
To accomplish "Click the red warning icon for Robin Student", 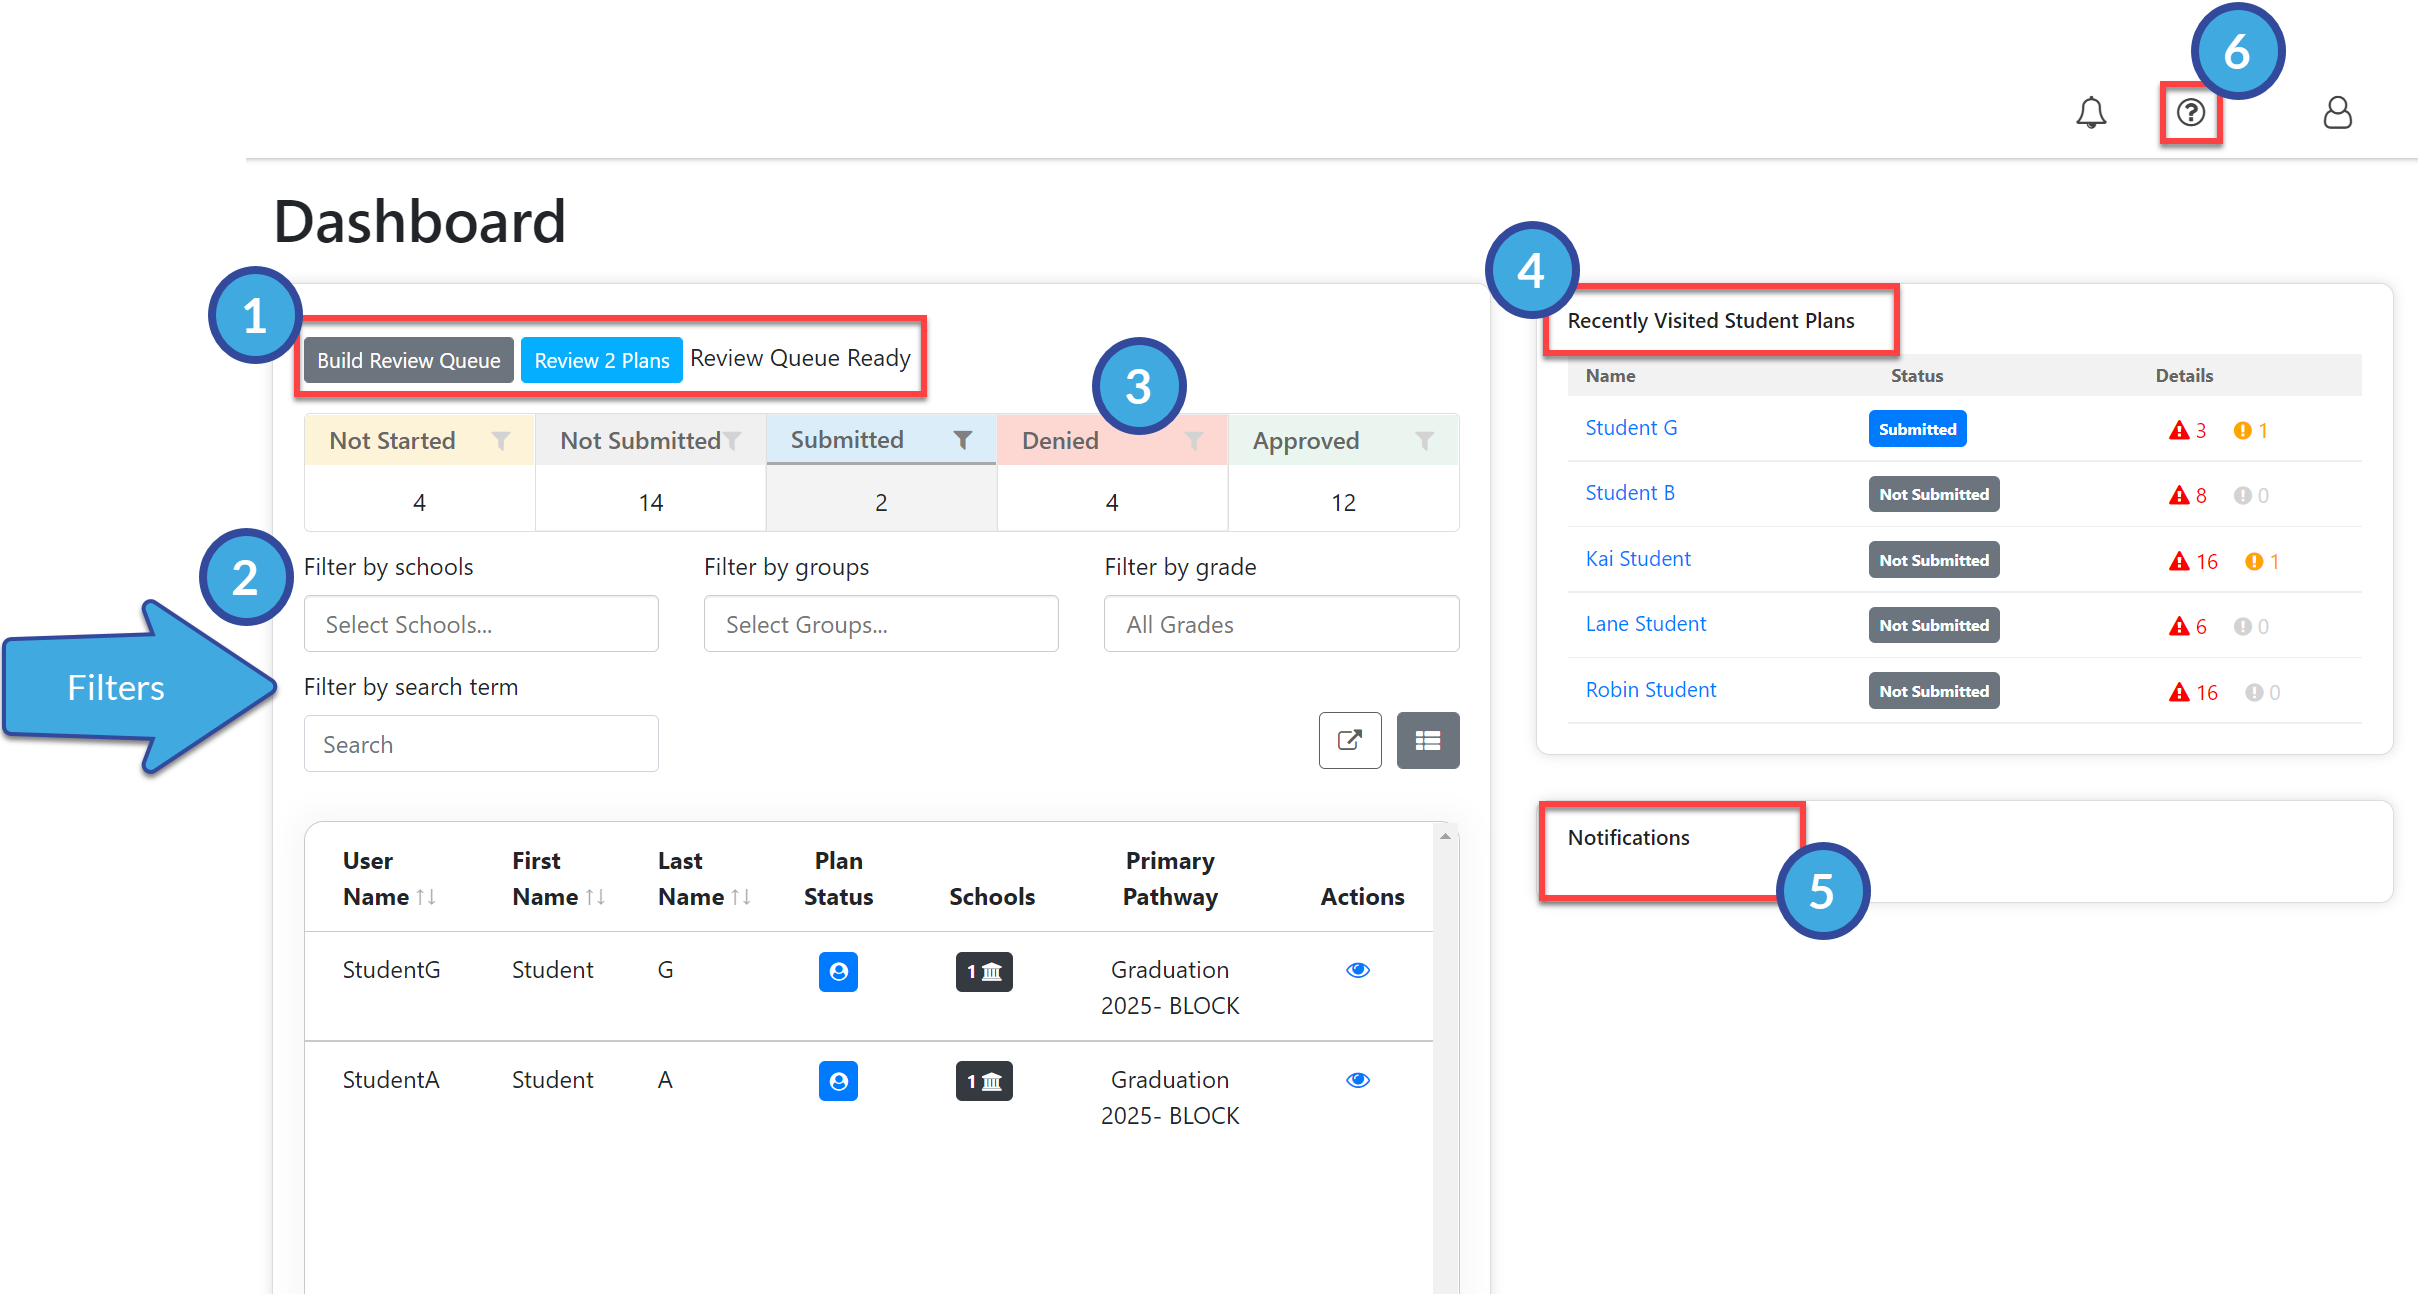I will 2179,692.
